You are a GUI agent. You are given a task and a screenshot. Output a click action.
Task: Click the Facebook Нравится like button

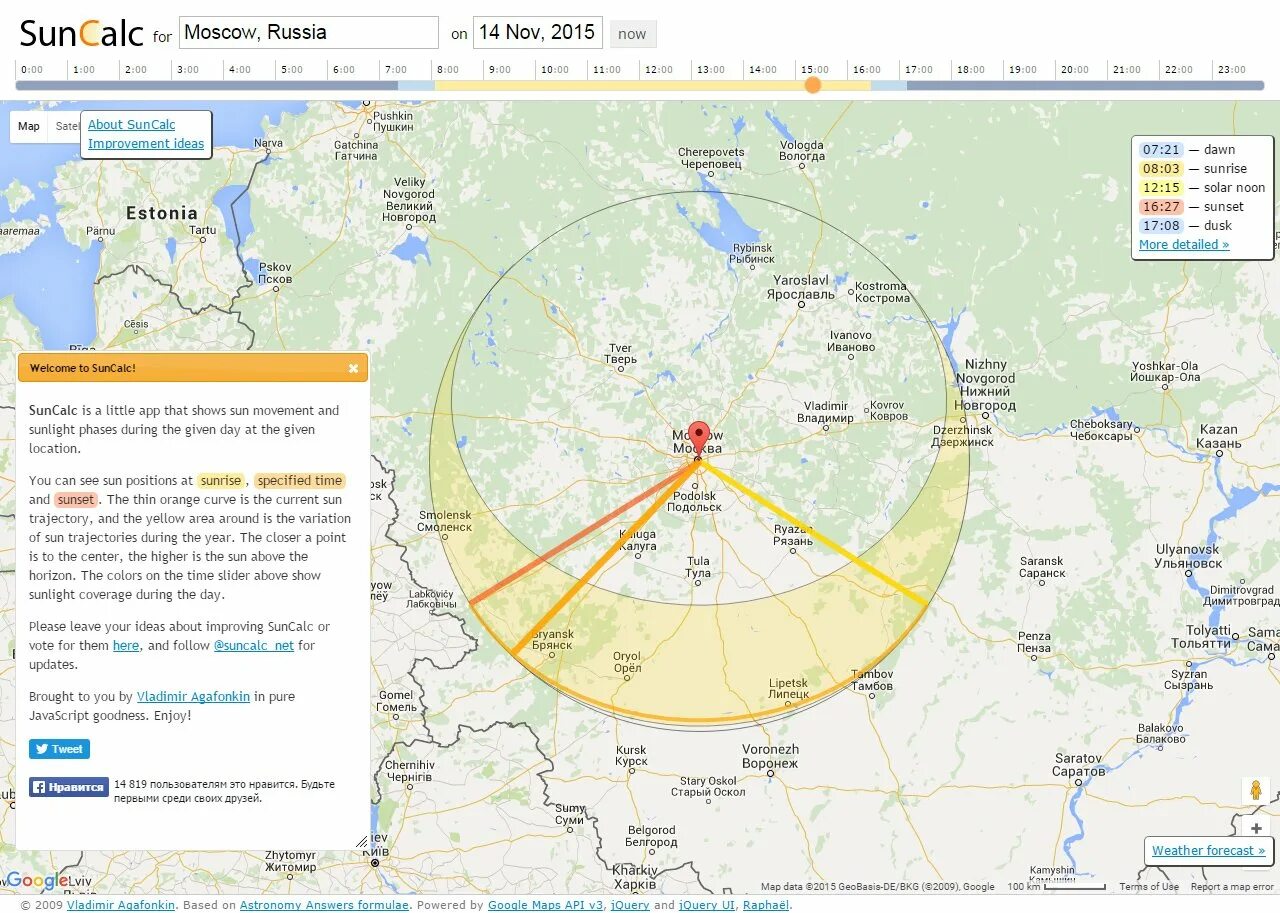[x=68, y=787]
